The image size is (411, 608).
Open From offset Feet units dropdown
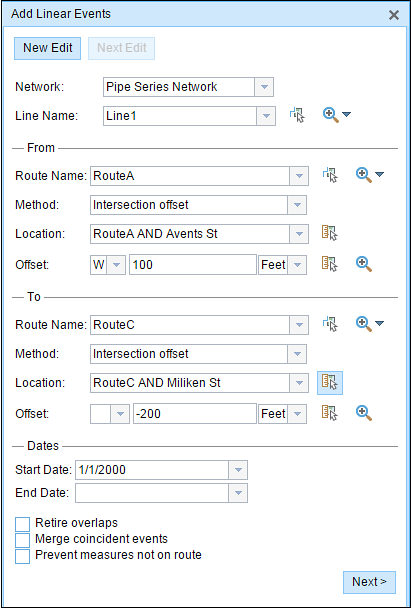[297, 265]
